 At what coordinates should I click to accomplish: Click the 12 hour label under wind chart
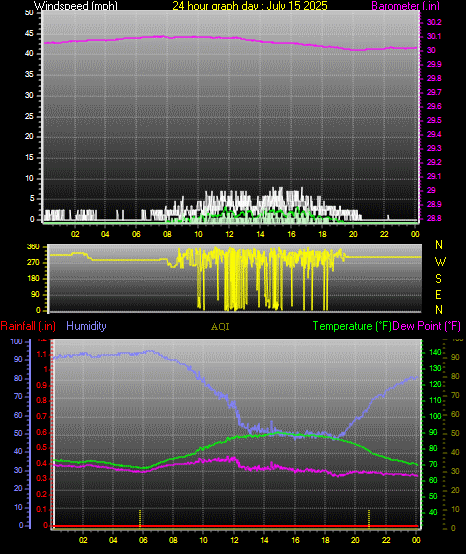[x=229, y=234]
